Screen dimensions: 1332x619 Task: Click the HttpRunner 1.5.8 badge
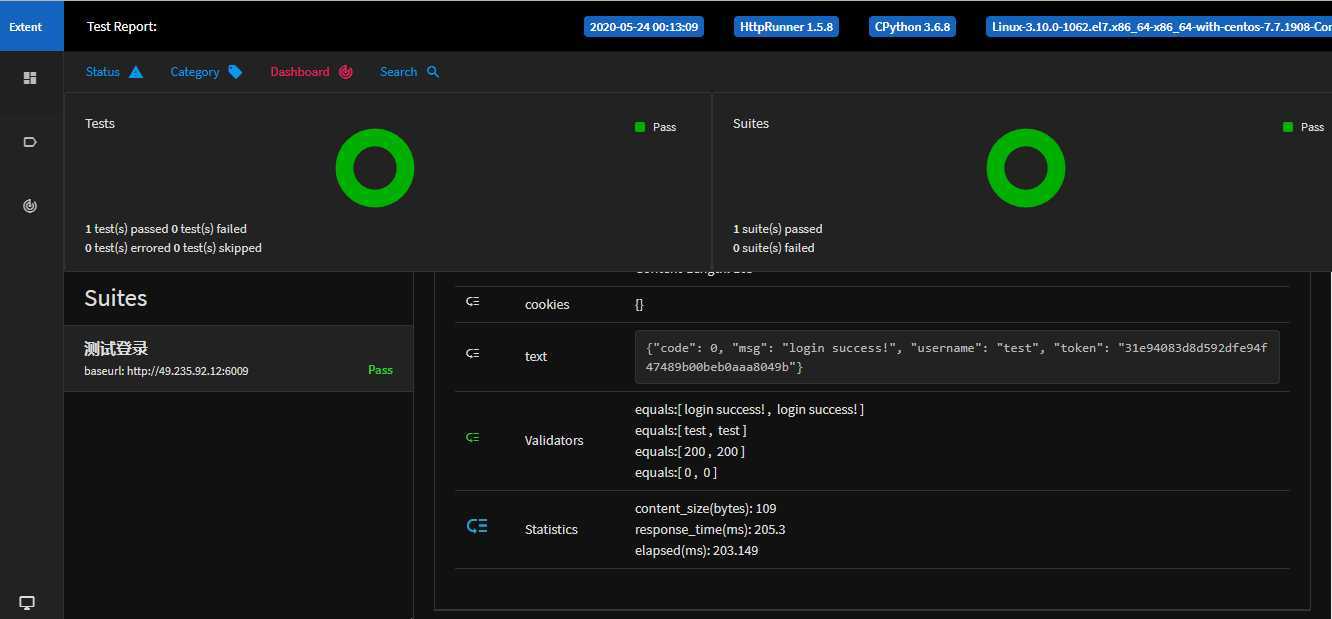point(786,27)
